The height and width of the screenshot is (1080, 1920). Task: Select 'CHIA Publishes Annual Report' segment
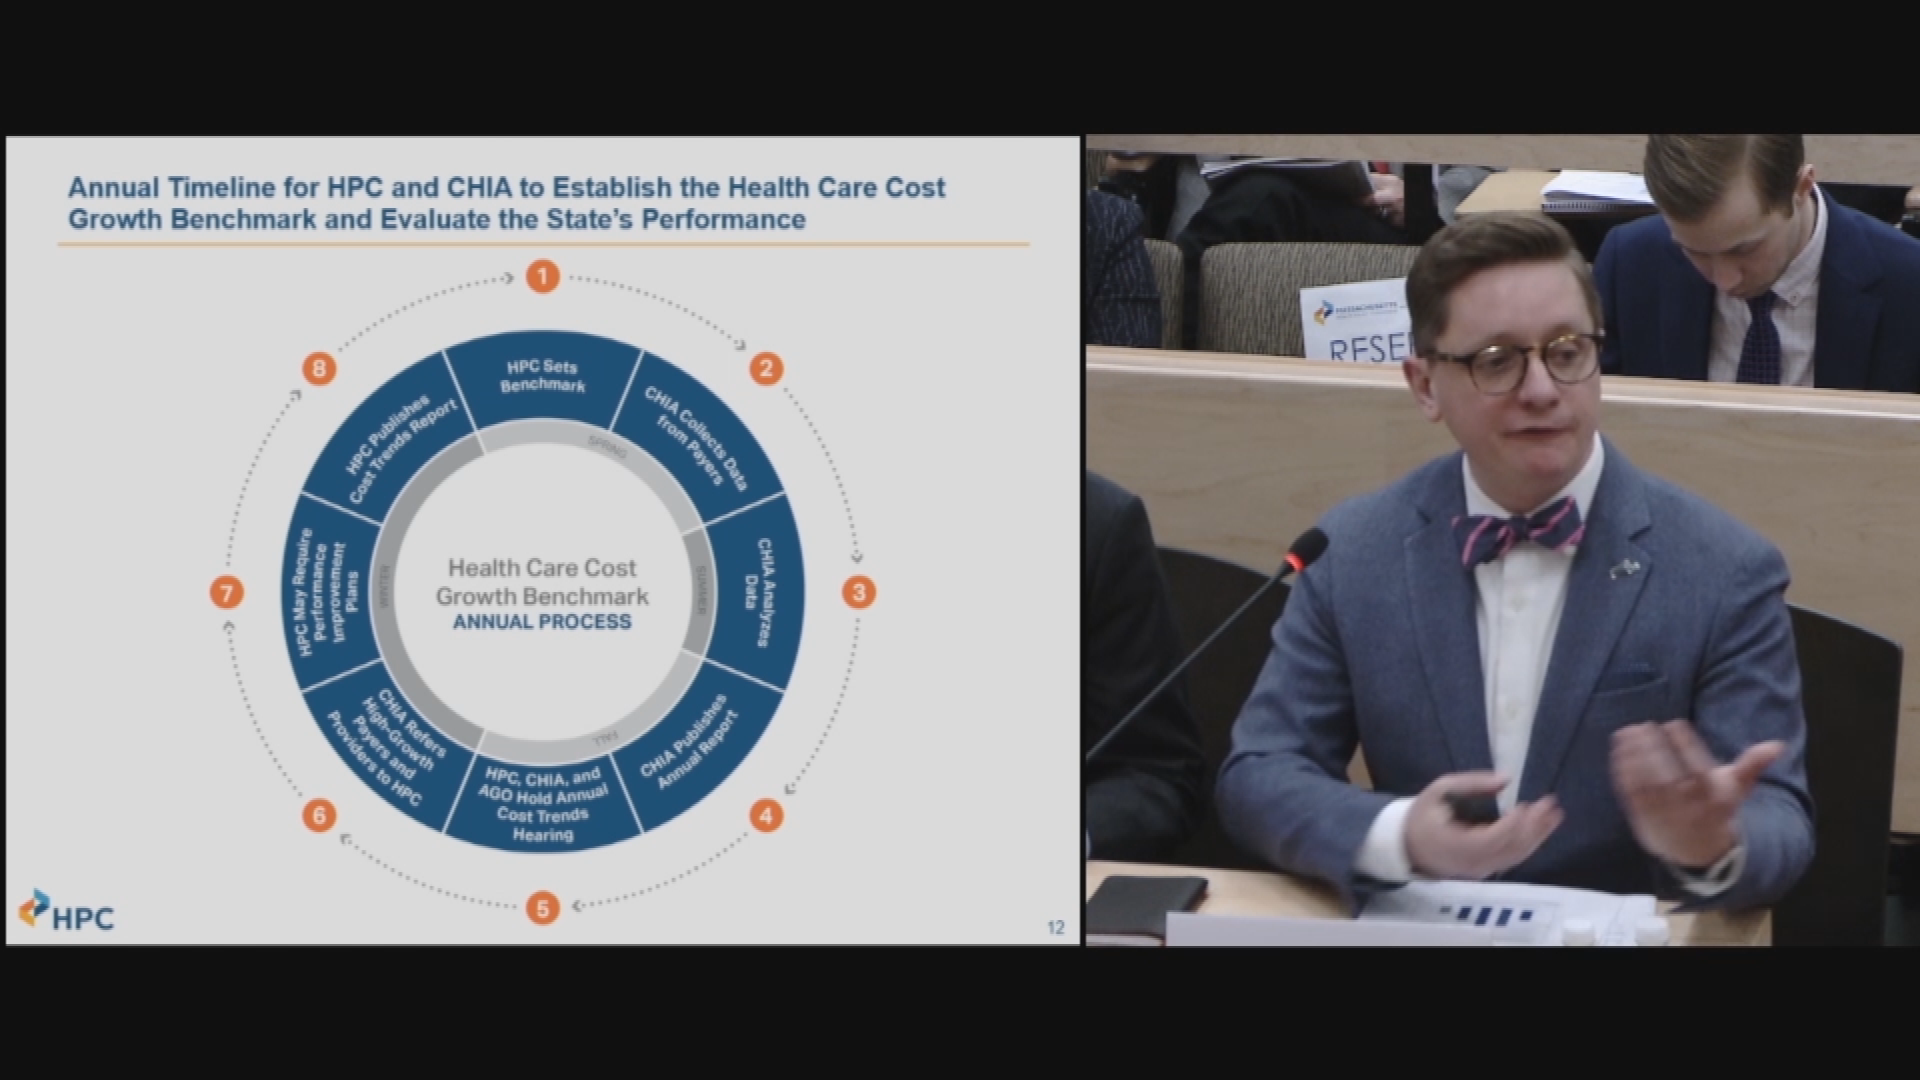coord(698,745)
